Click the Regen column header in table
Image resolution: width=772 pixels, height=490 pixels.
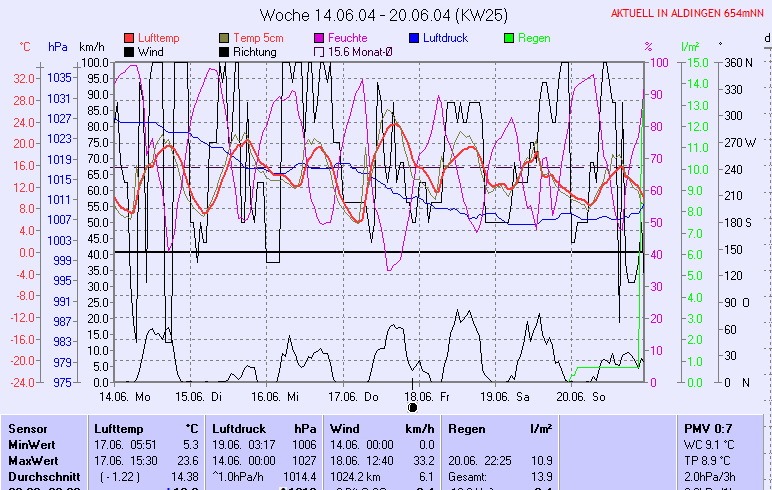point(468,428)
